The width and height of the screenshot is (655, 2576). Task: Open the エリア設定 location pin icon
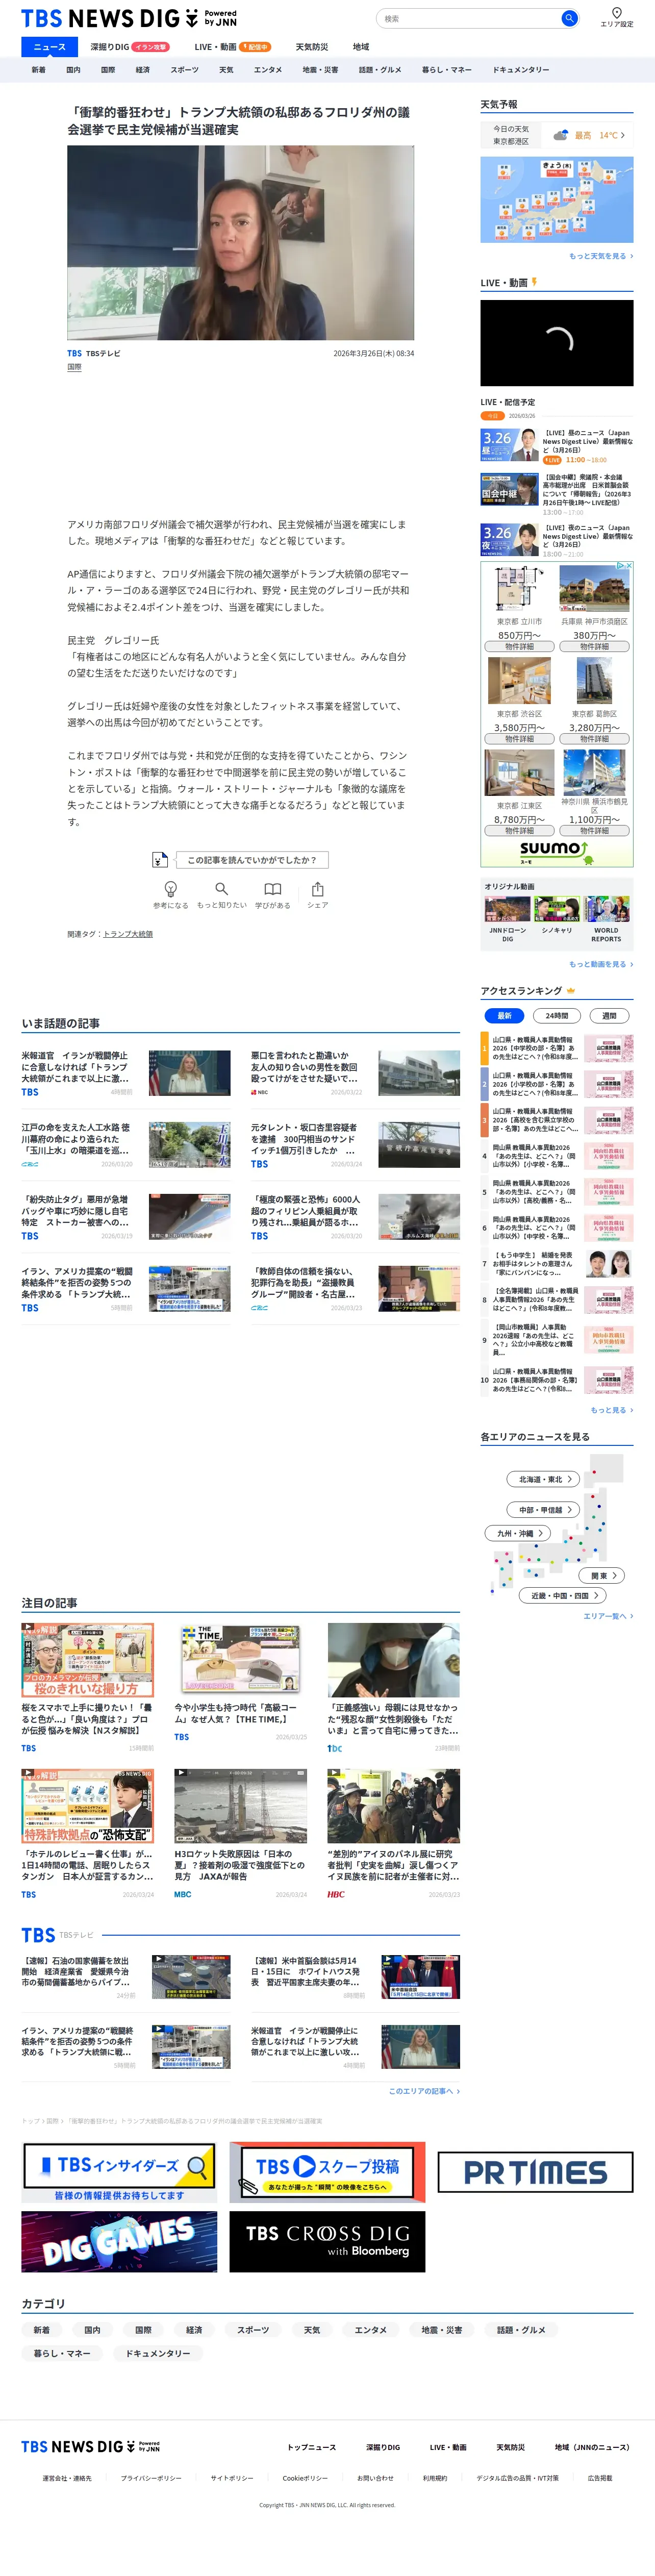pyautogui.click(x=617, y=13)
